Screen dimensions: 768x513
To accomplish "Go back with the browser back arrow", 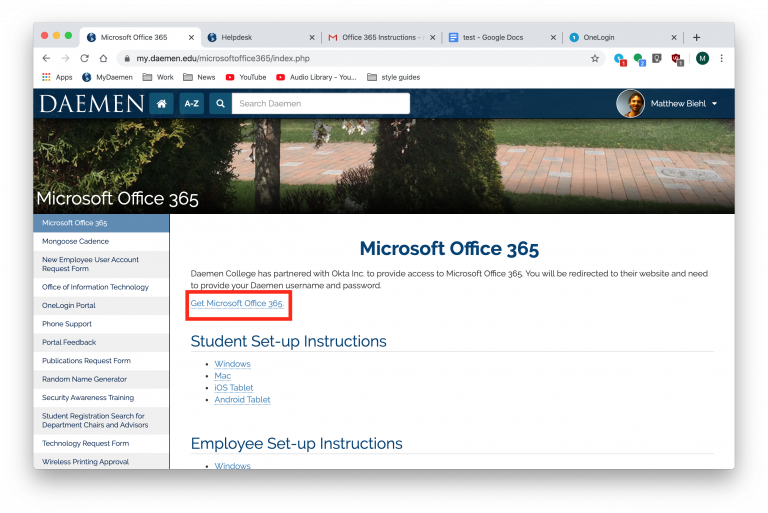I will click(x=47, y=58).
